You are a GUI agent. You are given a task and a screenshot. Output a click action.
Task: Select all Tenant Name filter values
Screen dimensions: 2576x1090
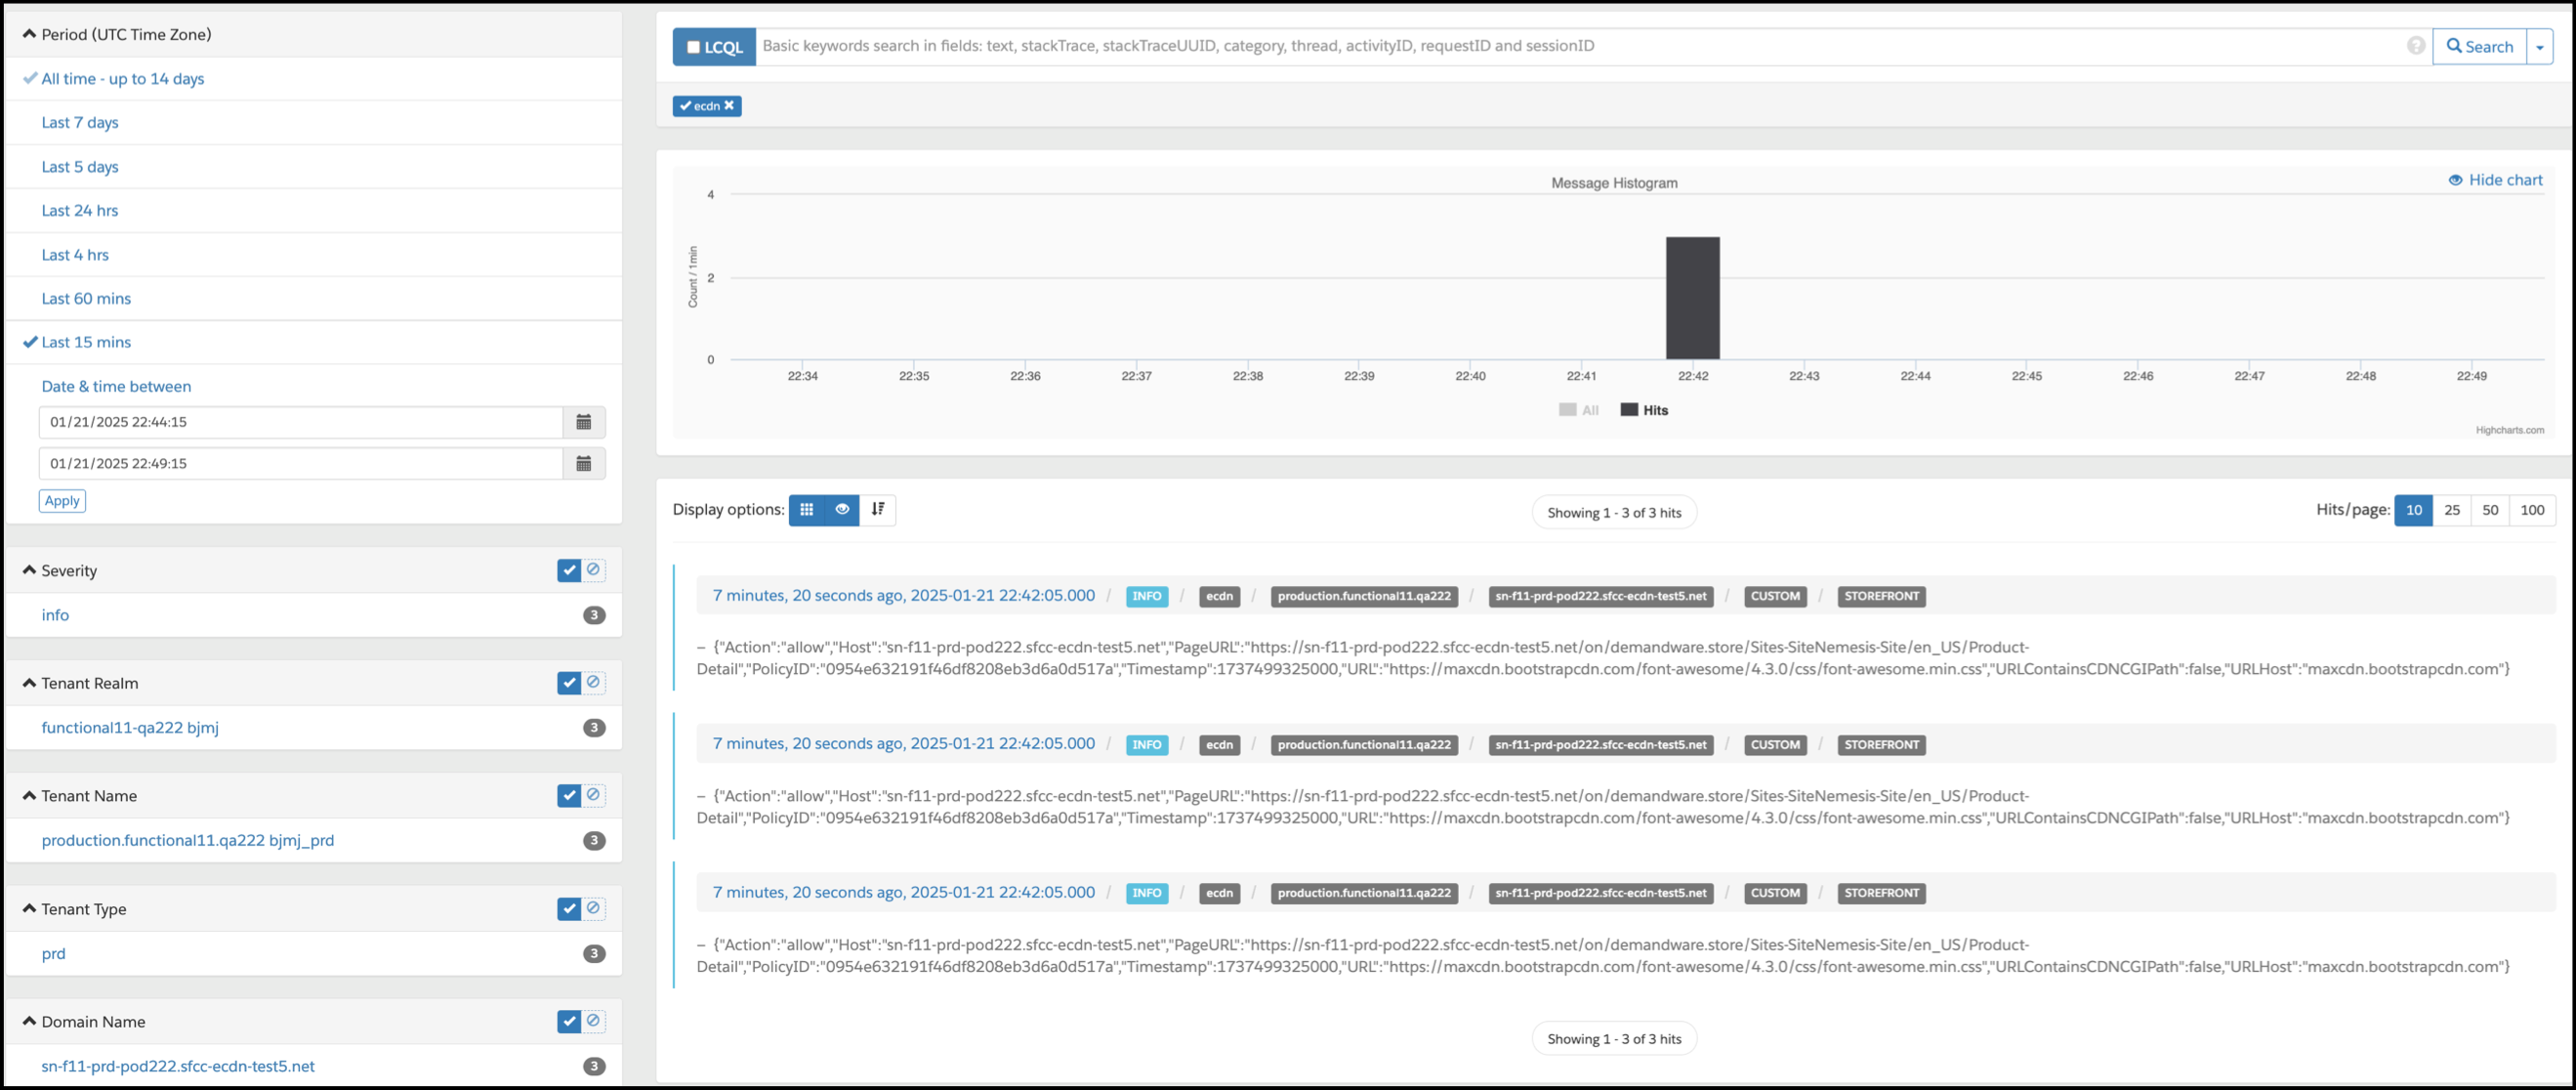coord(569,796)
